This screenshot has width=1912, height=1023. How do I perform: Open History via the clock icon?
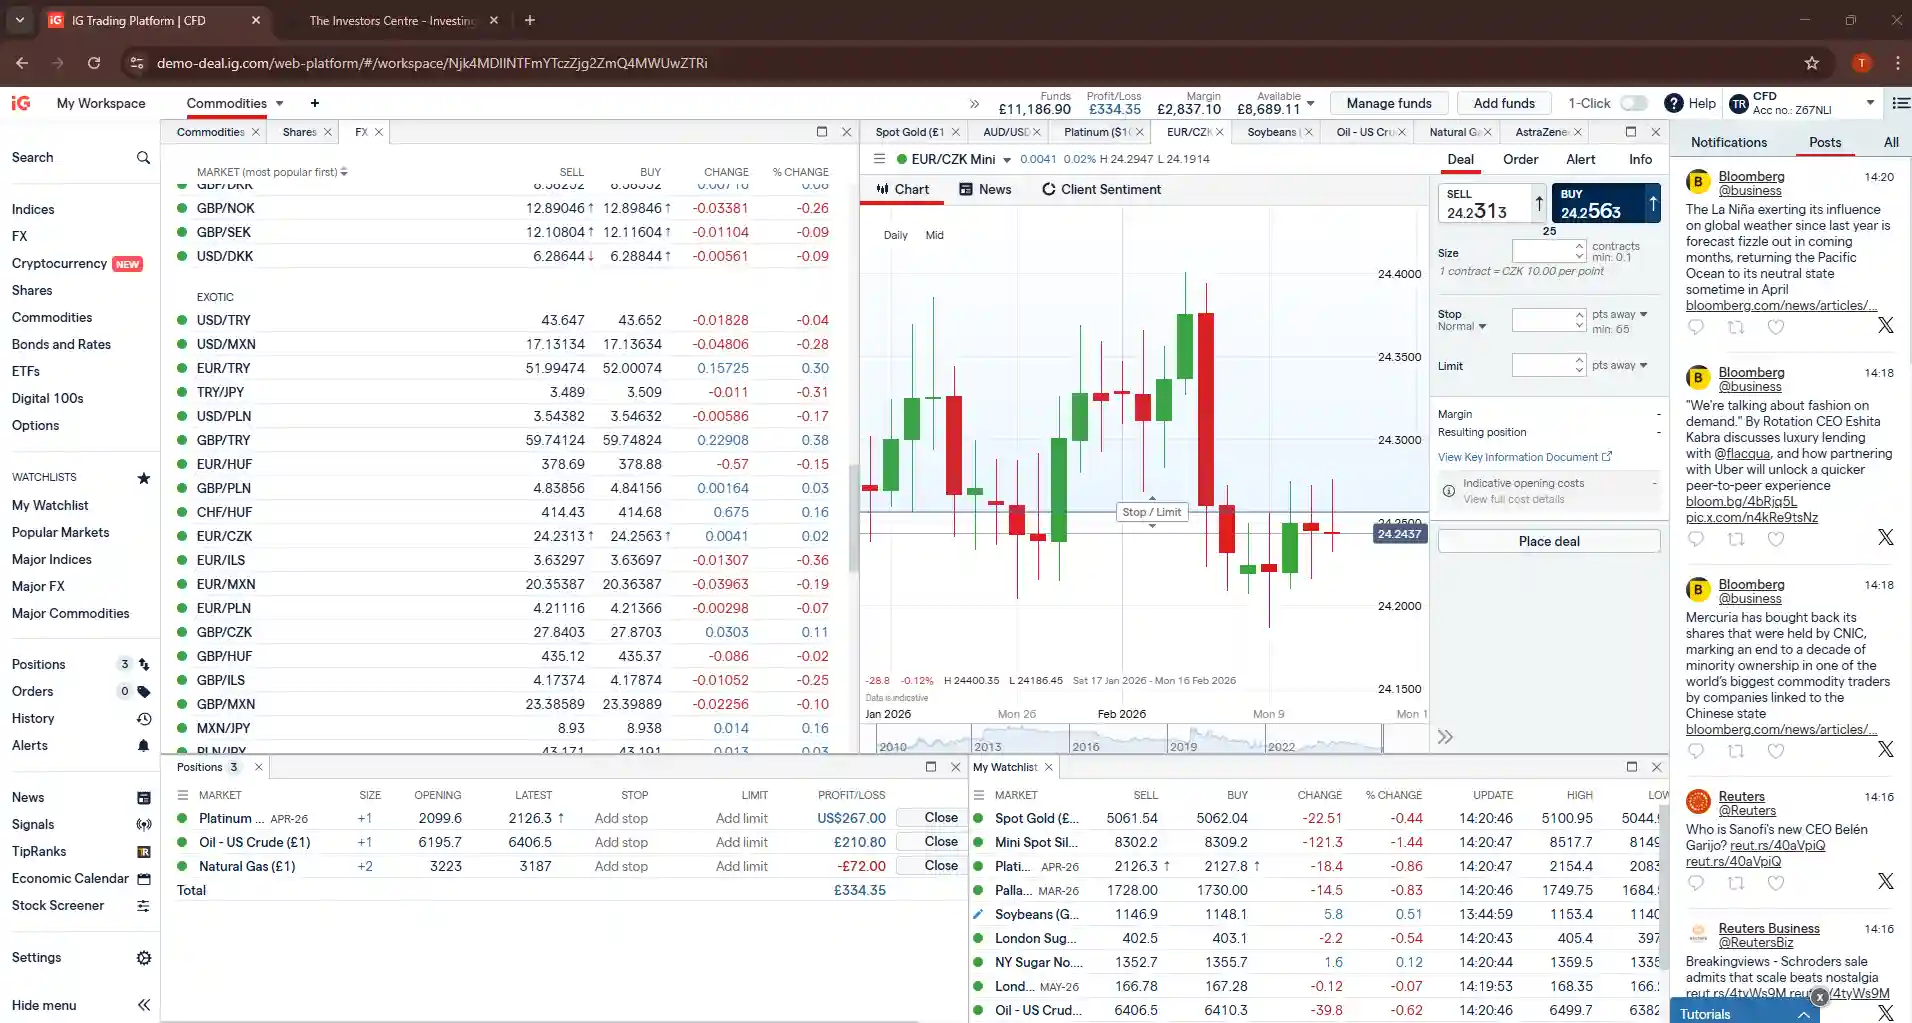[143, 718]
